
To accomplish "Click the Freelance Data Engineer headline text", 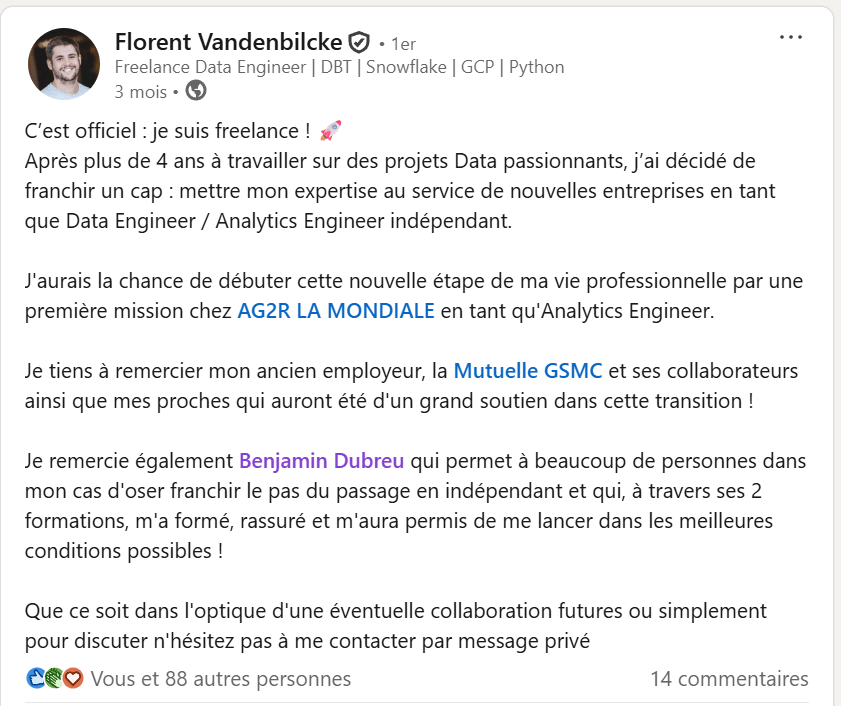I will click(339, 67).
